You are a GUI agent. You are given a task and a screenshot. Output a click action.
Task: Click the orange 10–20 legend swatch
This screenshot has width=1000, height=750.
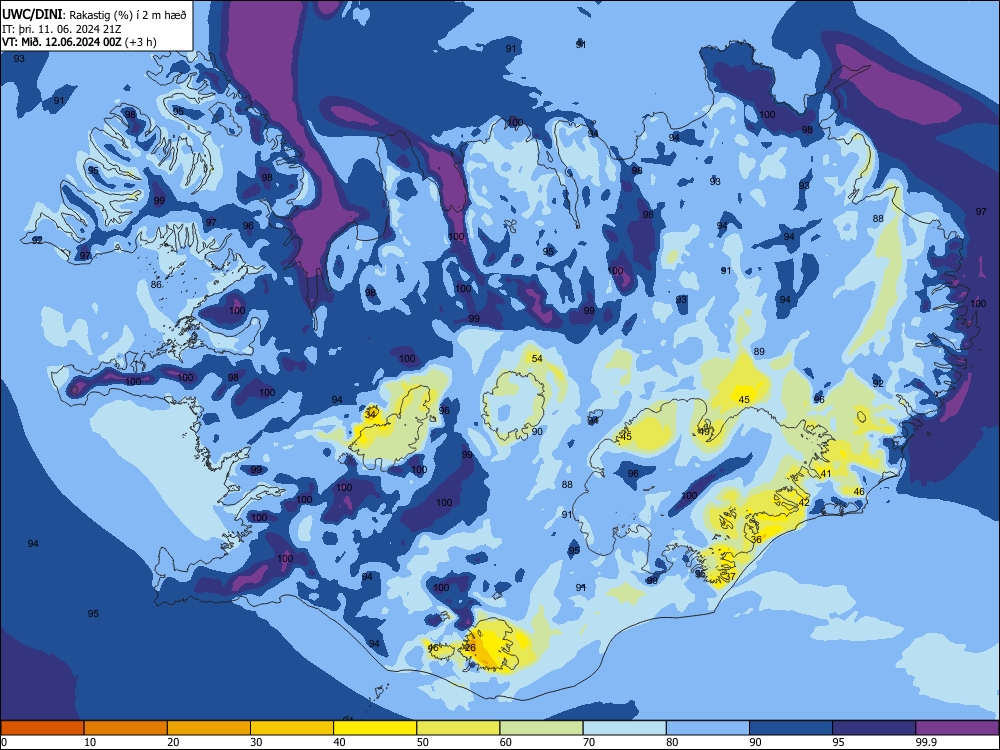[x=126, y=728]
